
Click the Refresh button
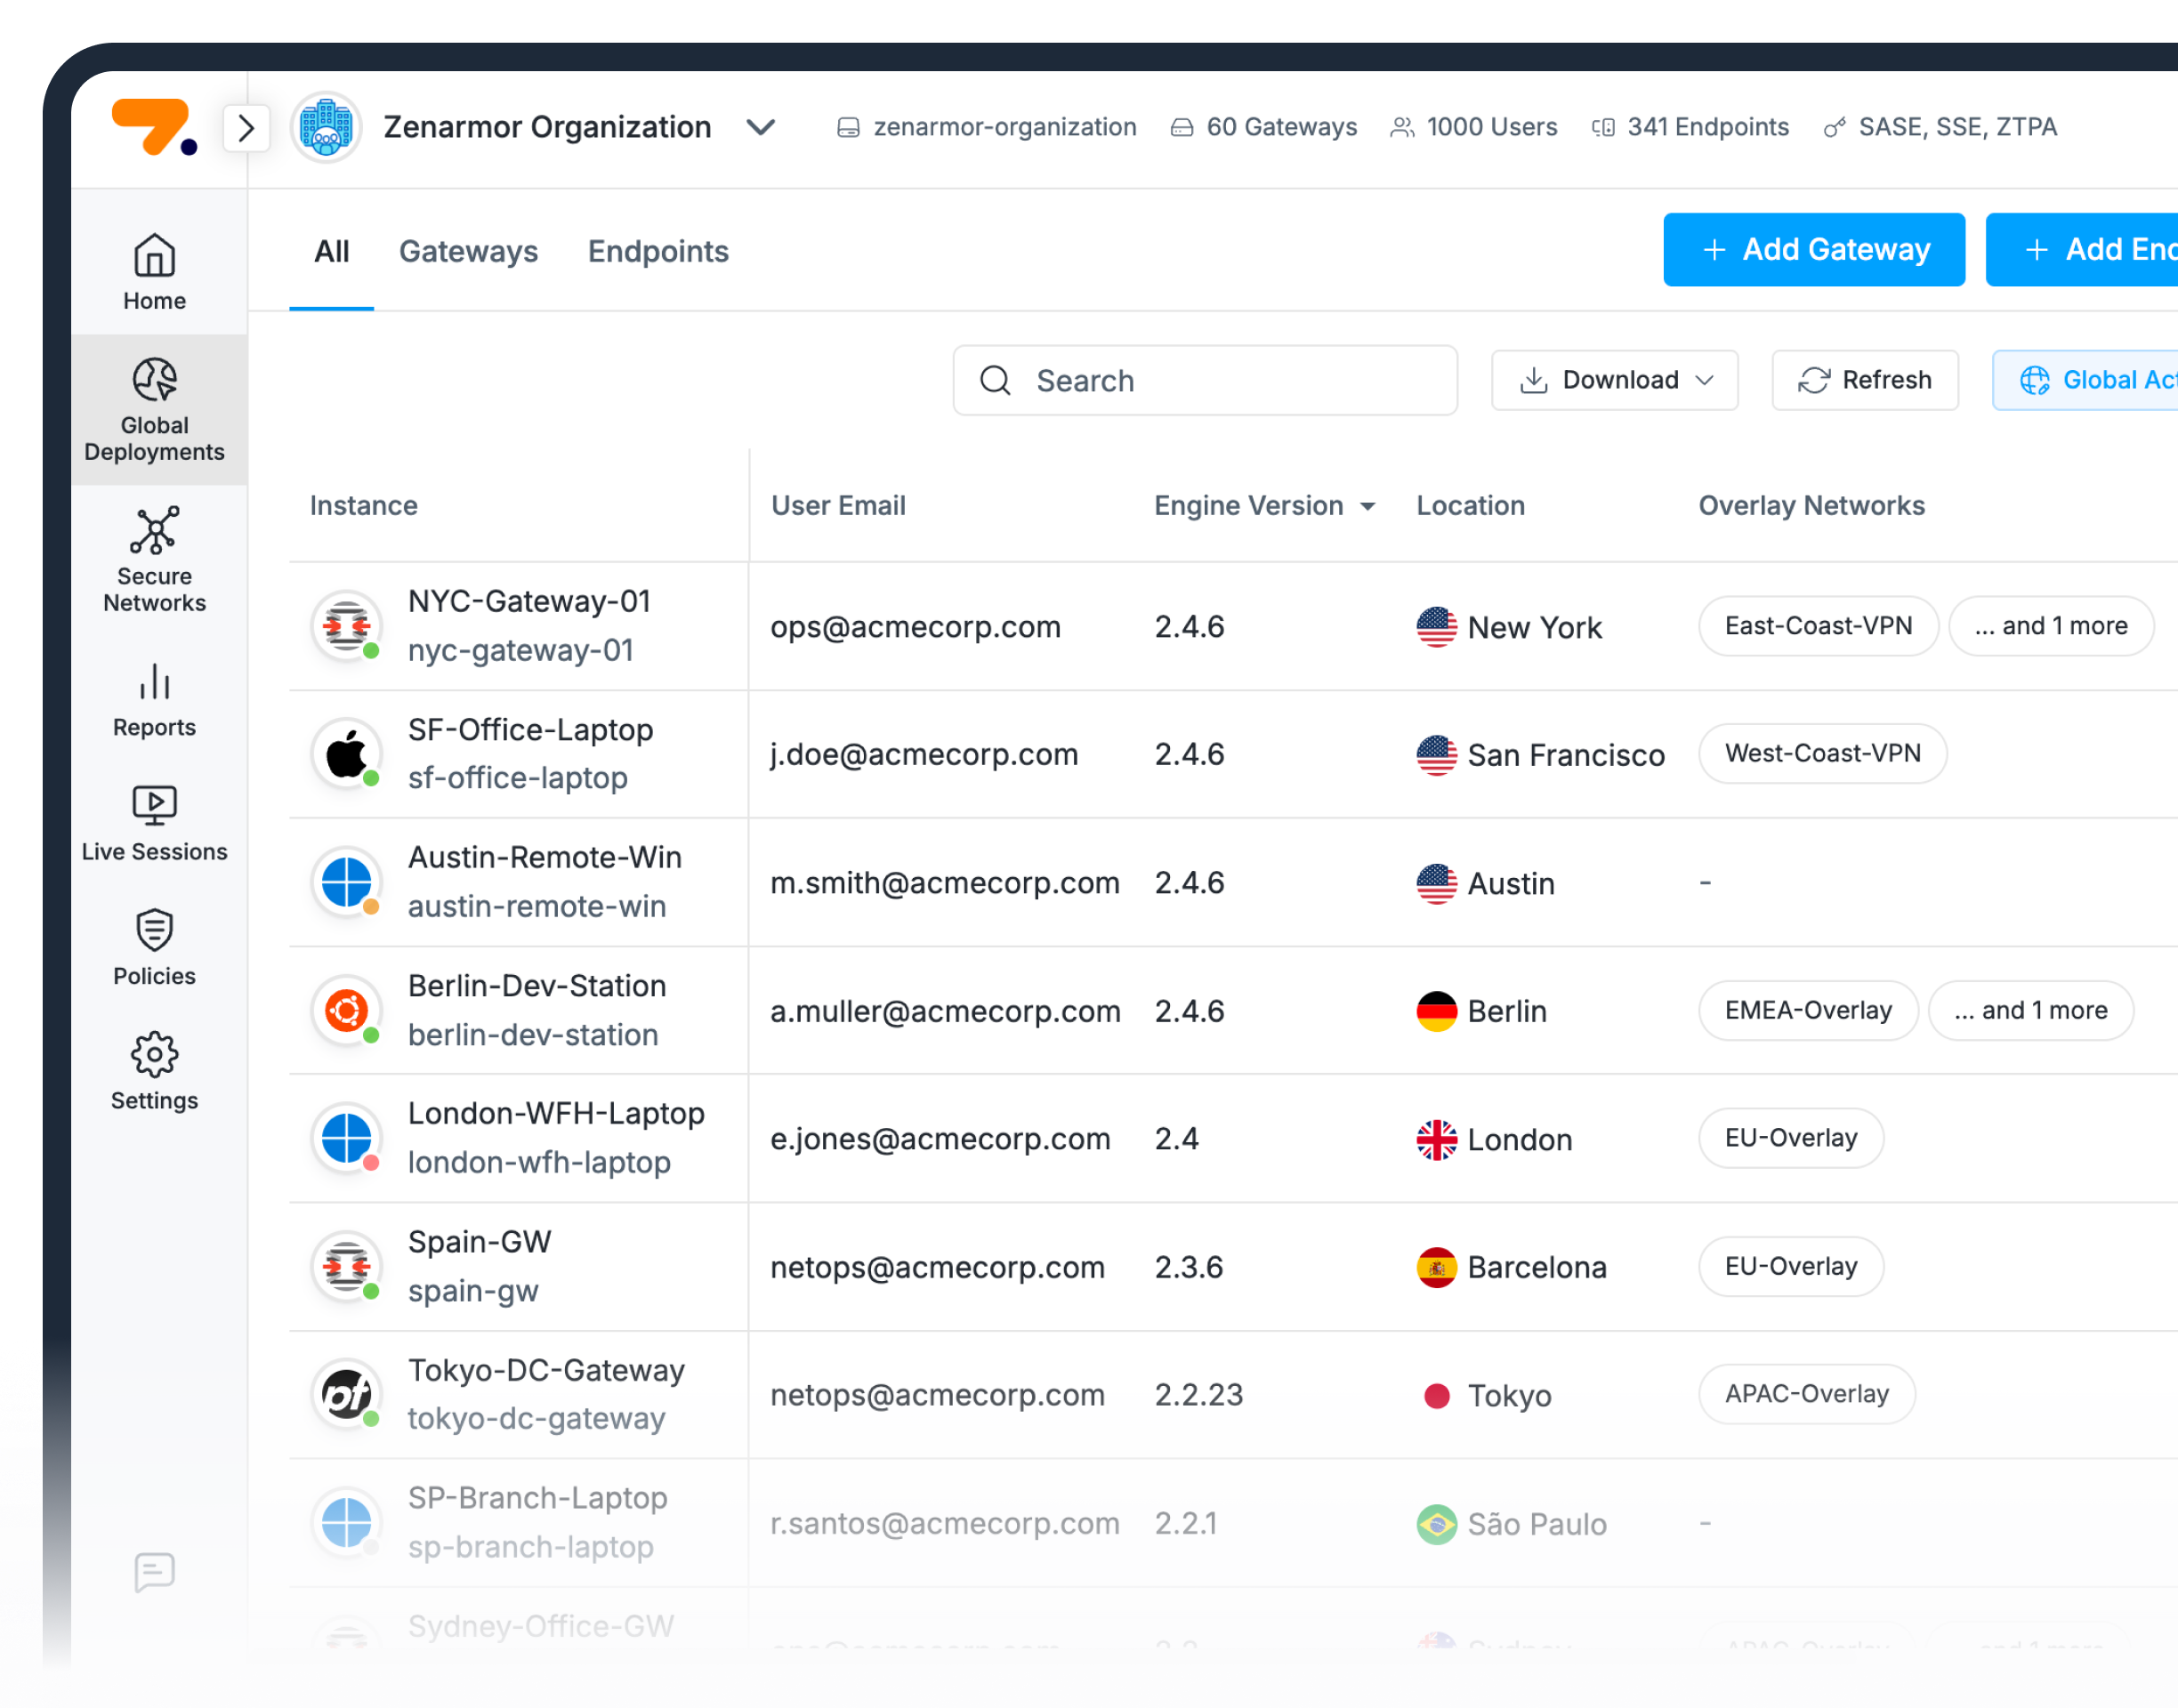(x=1864, y=380)
